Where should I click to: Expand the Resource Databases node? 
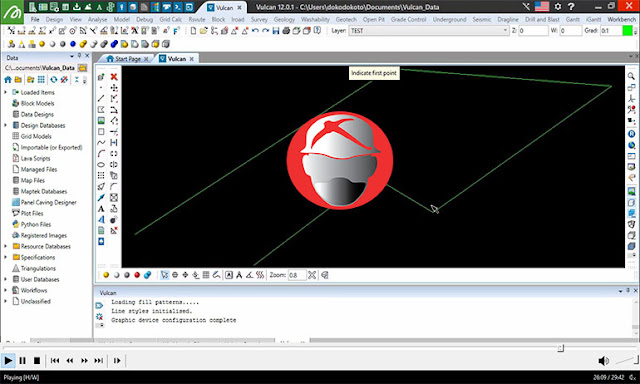coord(5,246)
